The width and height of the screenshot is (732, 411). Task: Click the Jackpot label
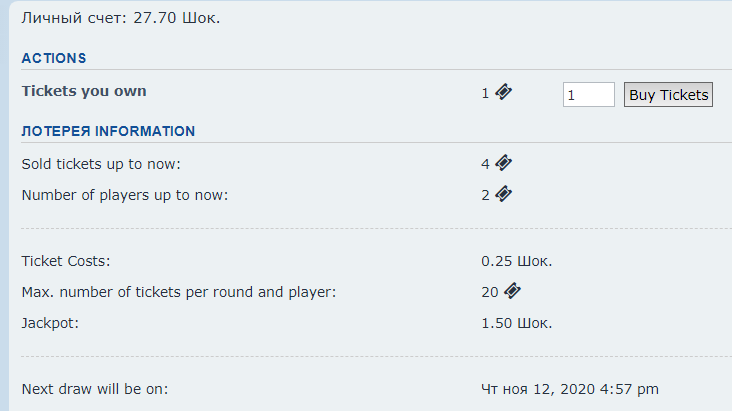(50, 323)
